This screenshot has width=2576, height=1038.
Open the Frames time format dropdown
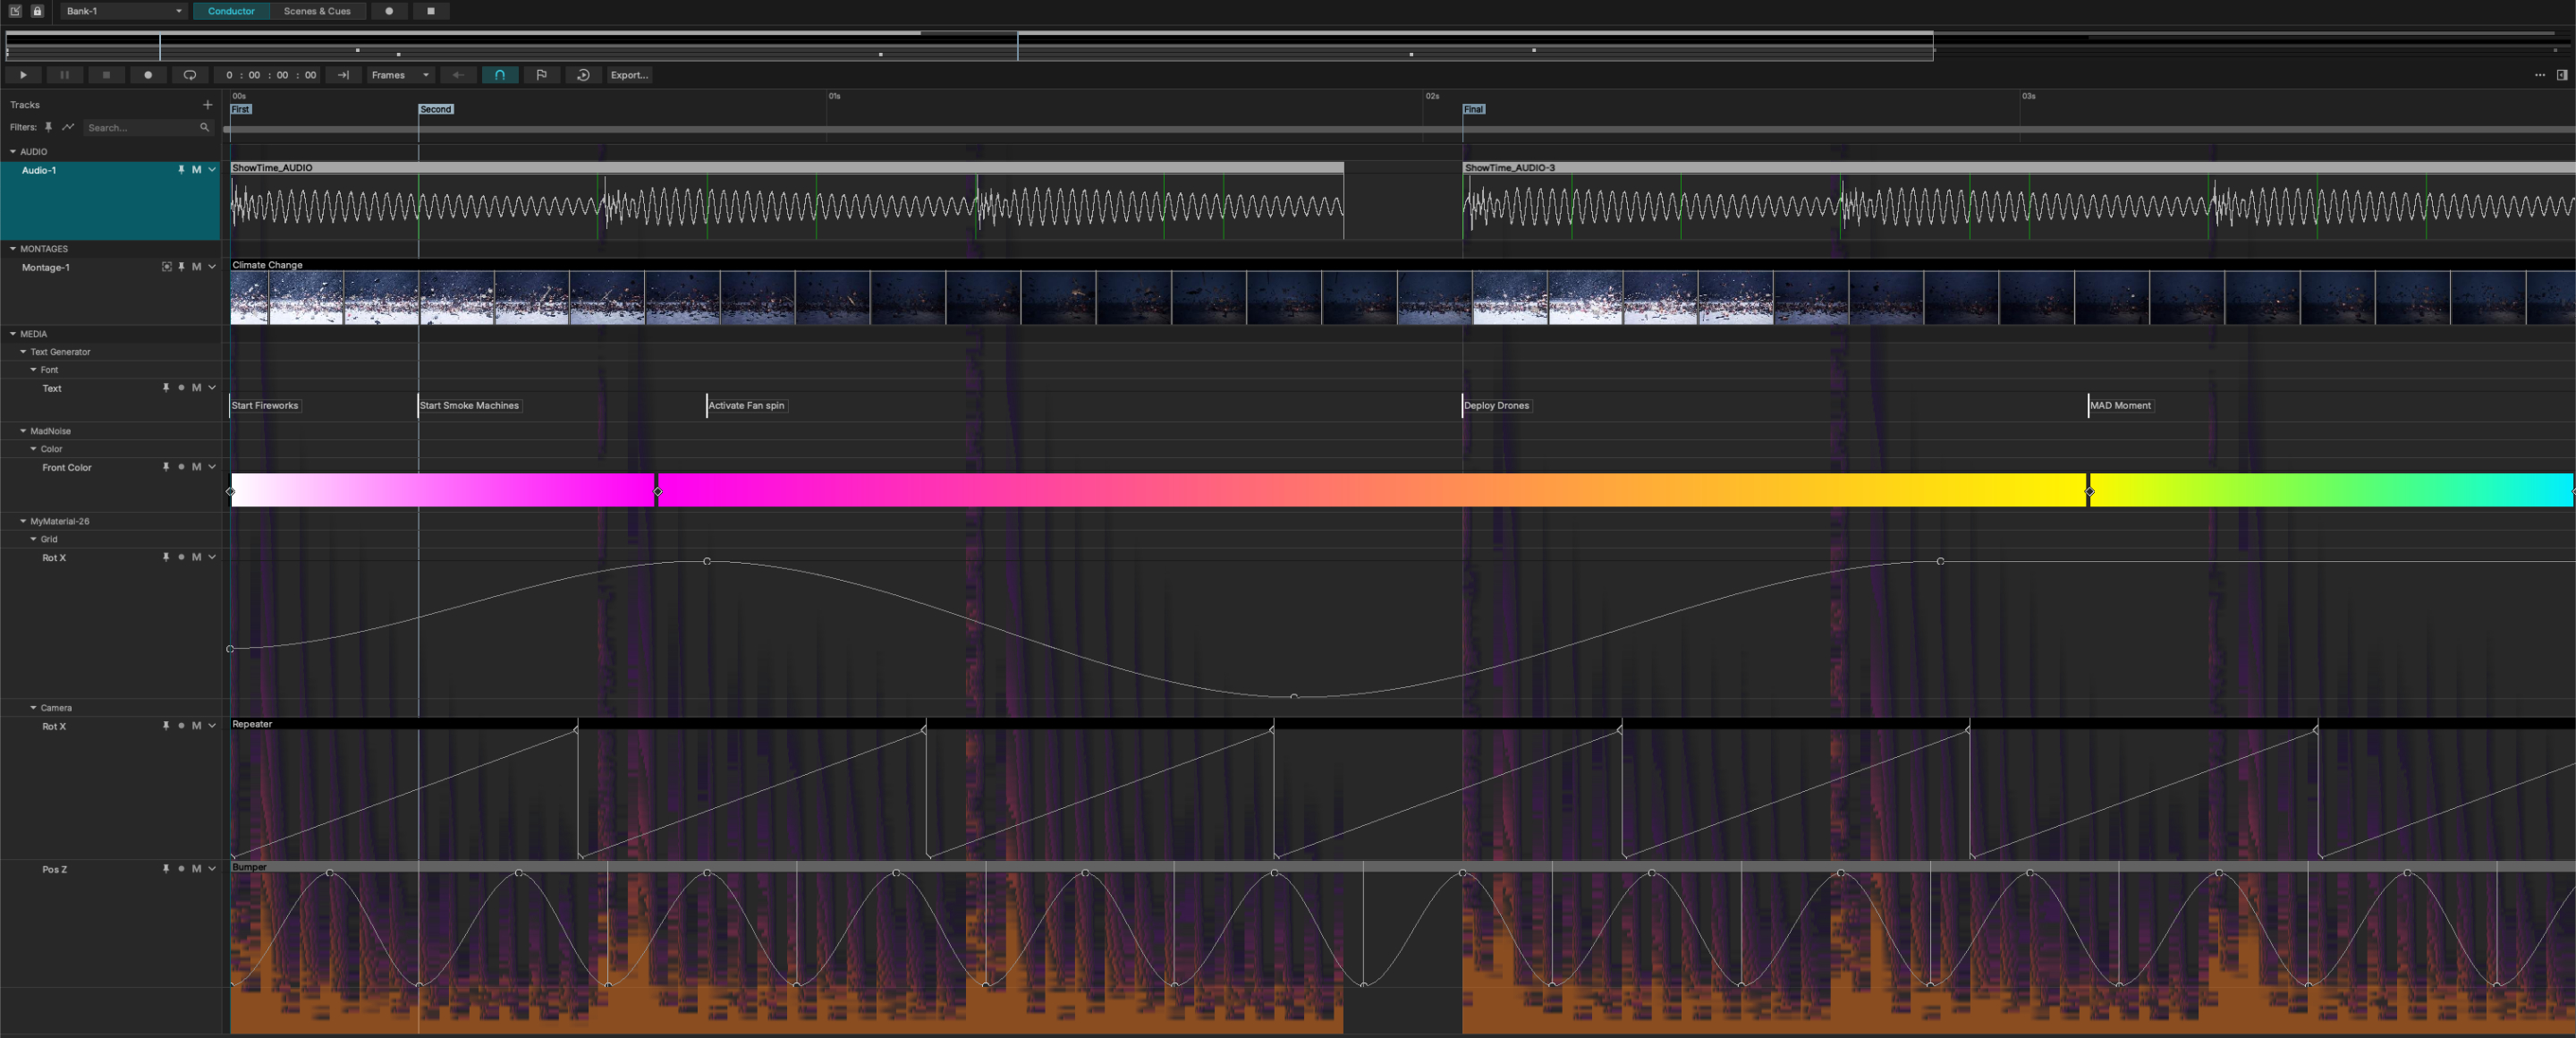click(400, 75)
